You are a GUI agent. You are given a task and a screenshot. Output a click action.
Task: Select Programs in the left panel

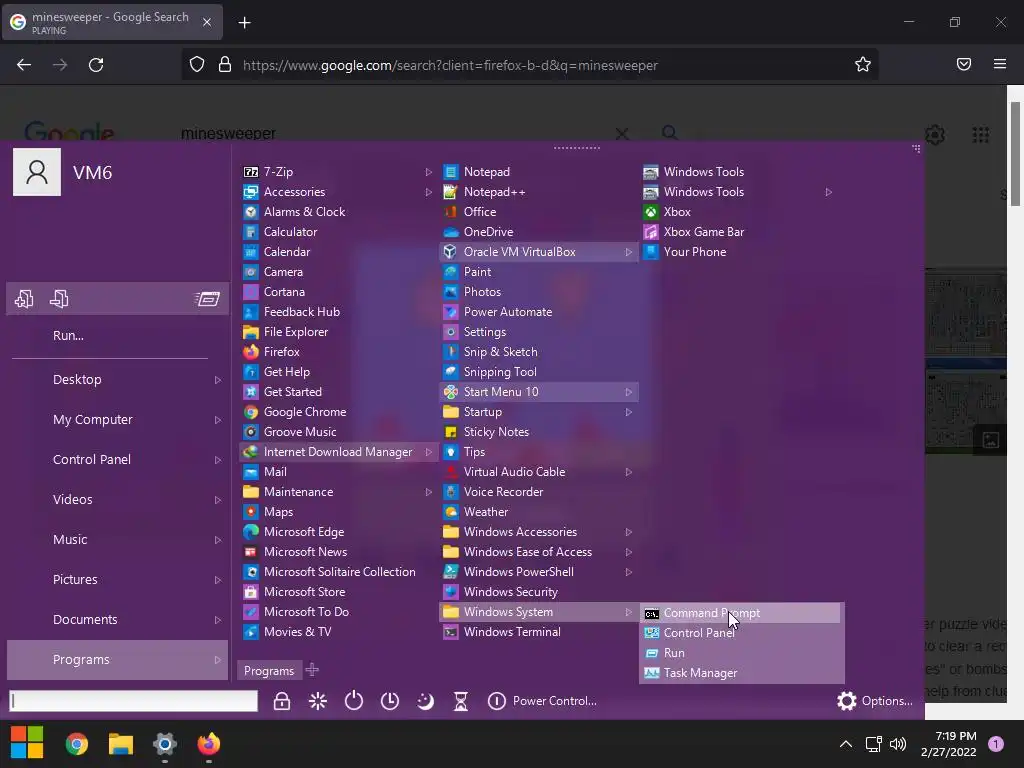click(x=118, y=660)
